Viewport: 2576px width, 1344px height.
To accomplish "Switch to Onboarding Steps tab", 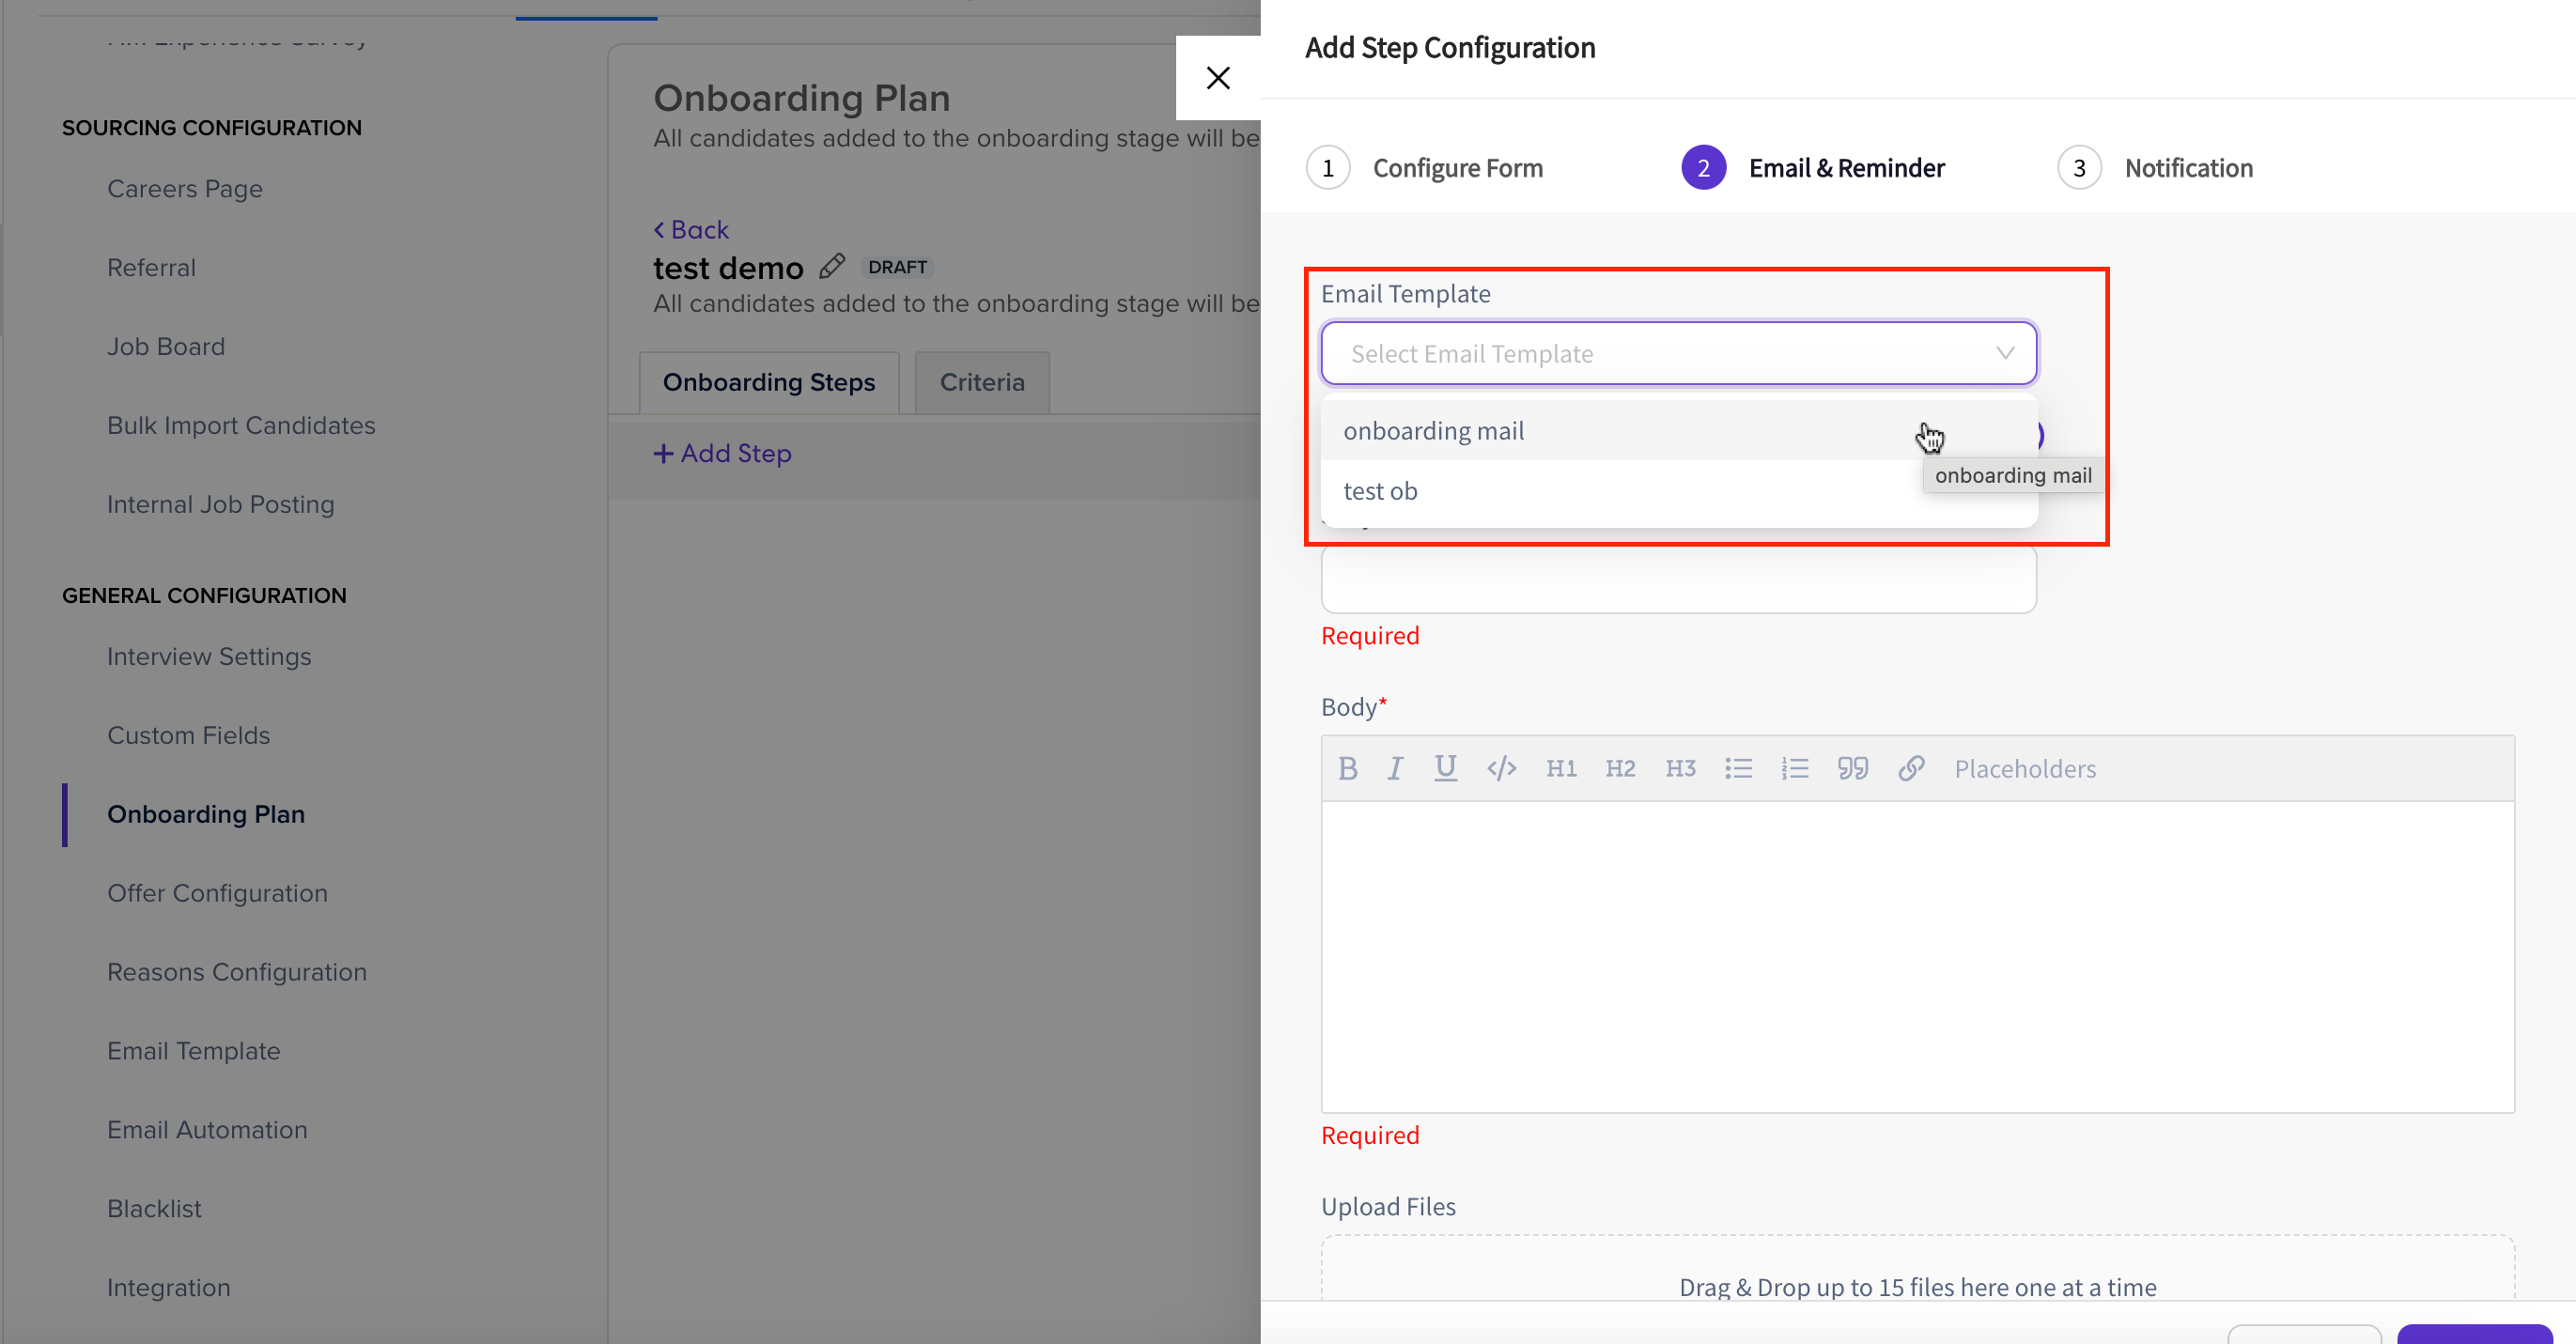I will [768, 382].
